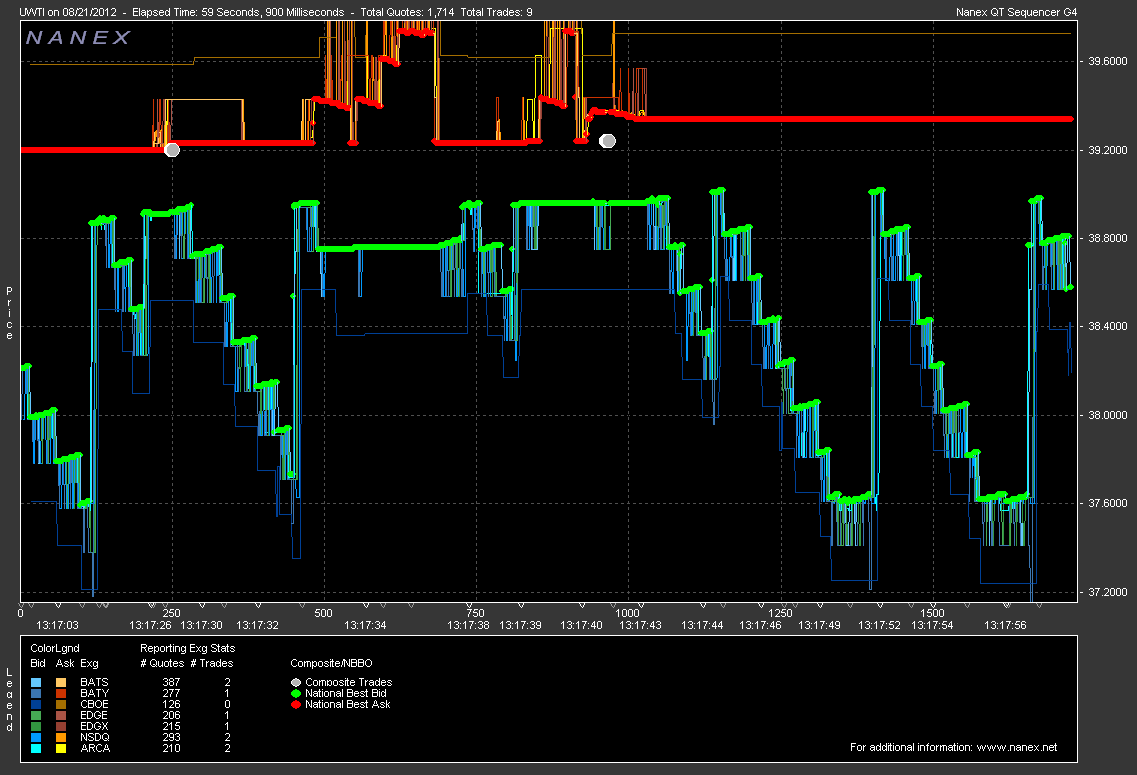
Task: Click the NSDQ bid color swatch
Action: [36, 737]
